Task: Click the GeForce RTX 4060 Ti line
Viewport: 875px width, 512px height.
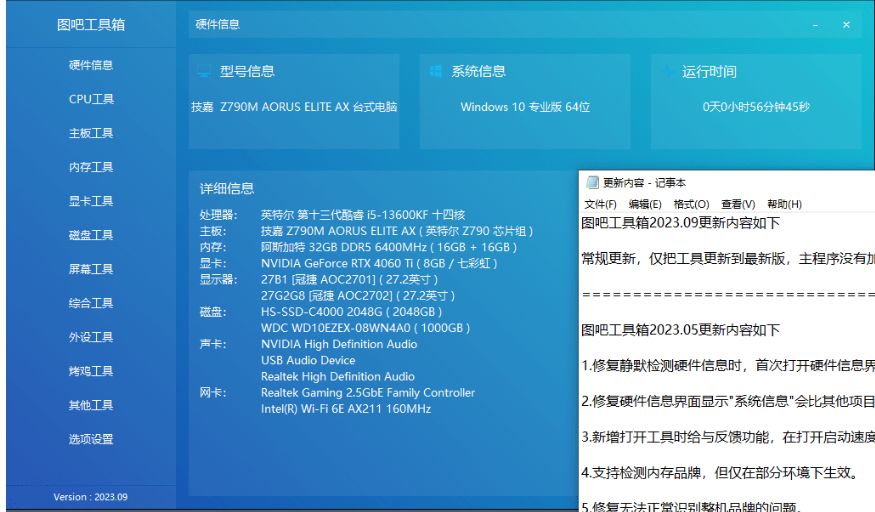Action: [379, 263]
